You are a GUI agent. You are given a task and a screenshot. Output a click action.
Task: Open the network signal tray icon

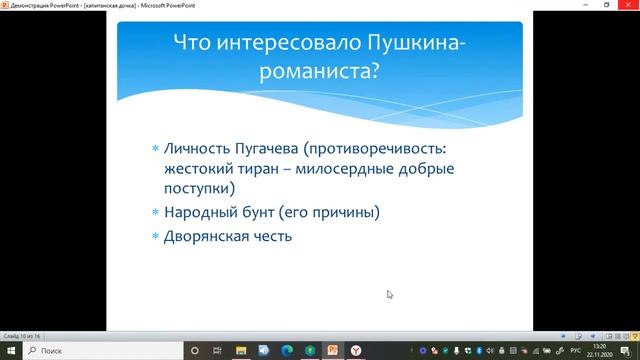[536, 351]
